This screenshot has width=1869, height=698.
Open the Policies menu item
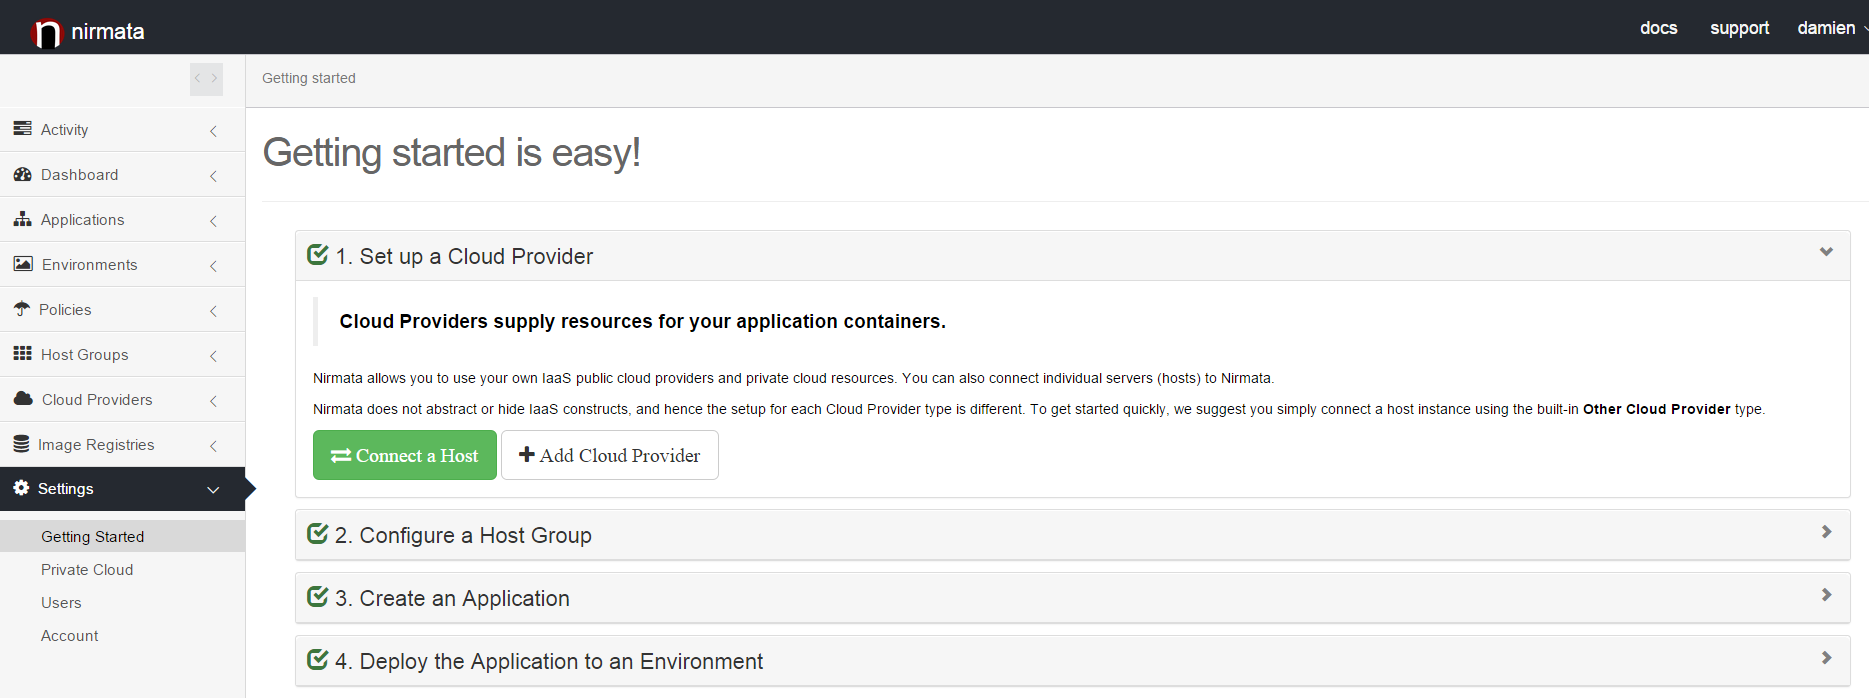122,310
